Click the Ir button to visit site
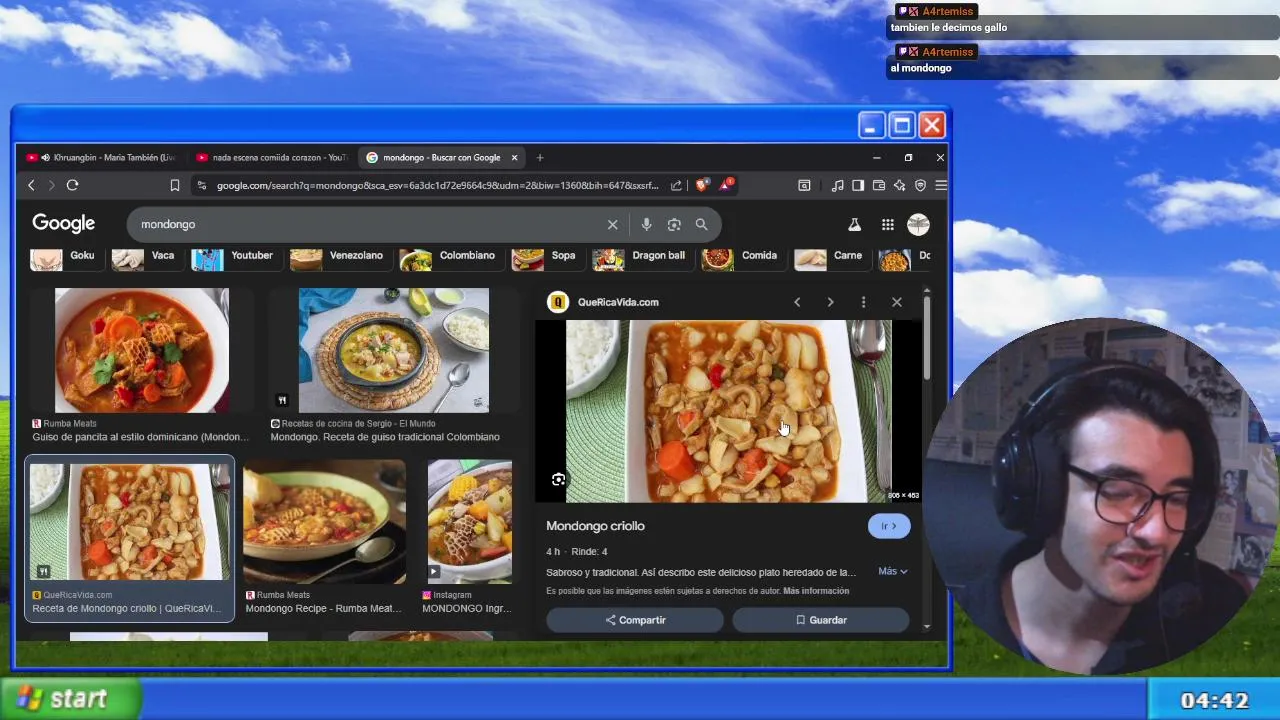1280x720 pixels. click(889, 526)
